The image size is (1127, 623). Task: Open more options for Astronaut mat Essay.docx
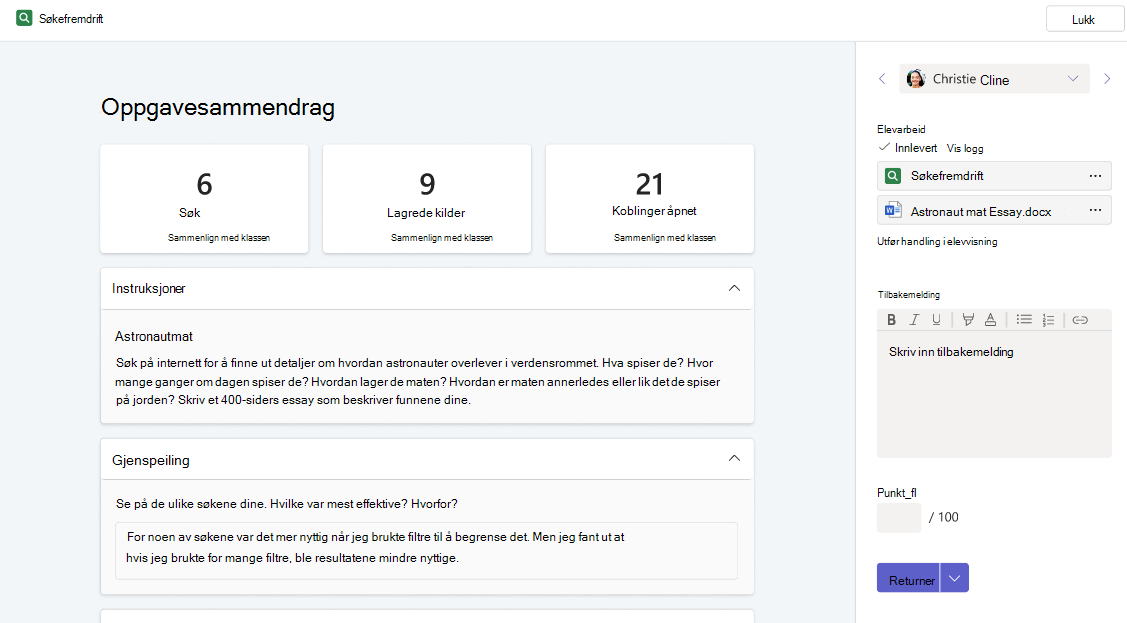point(1095,210)
